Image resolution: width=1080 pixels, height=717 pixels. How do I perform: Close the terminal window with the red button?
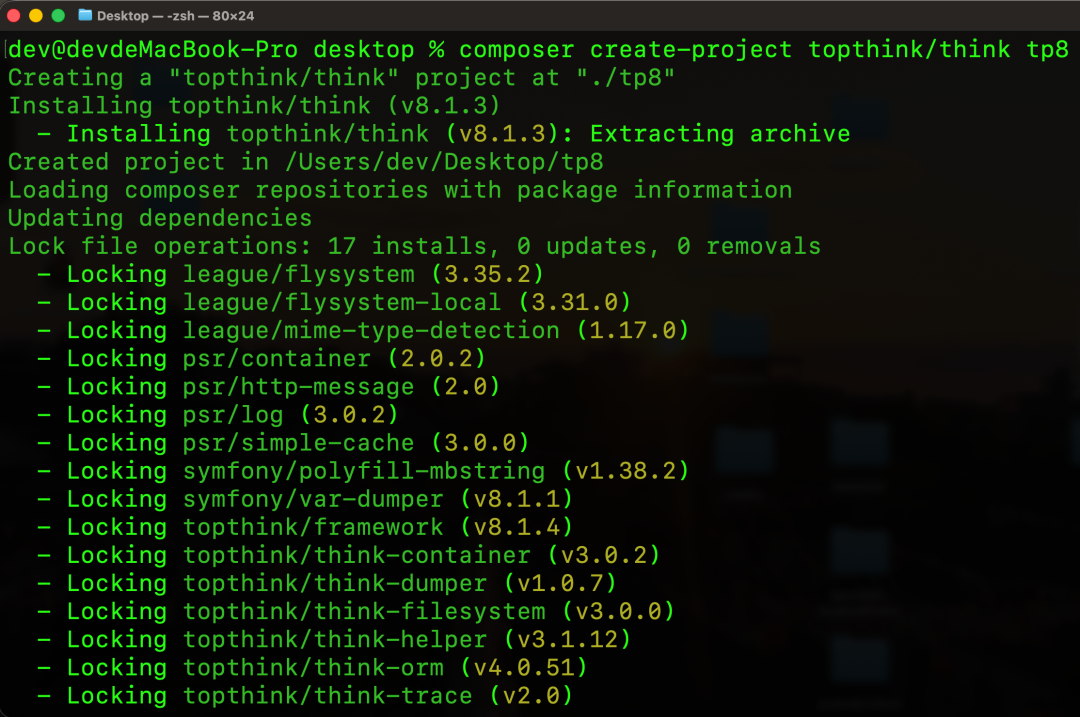coord(14,15)
